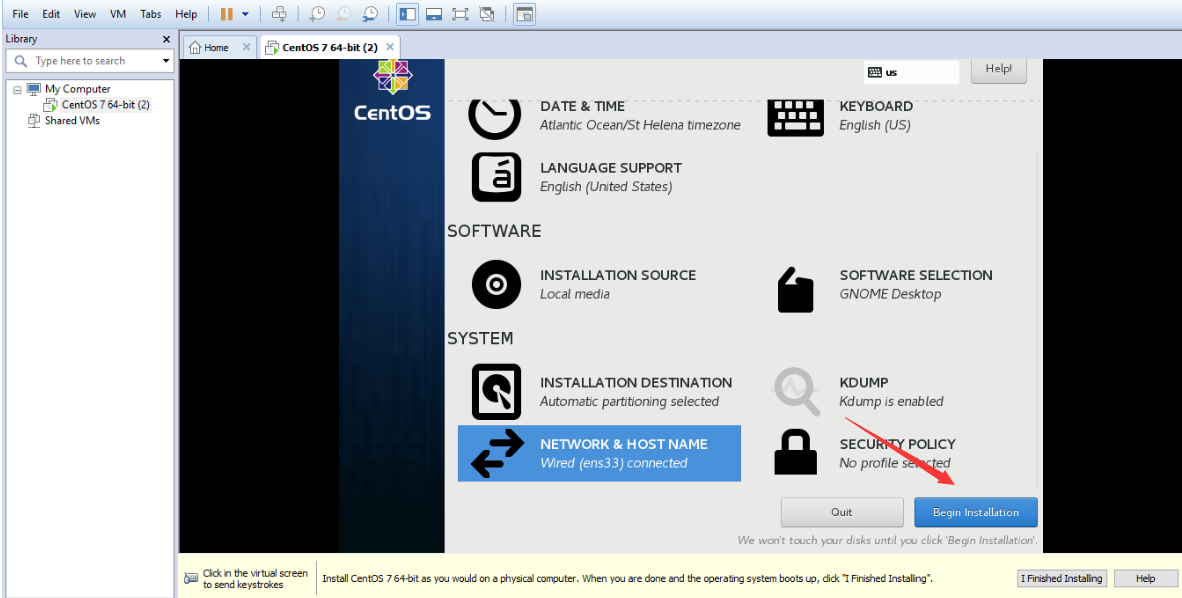Open the Library search filter dropdown
Image resolution: width=1182 pixels, height=598 pixels.
[x=166, y=60]
